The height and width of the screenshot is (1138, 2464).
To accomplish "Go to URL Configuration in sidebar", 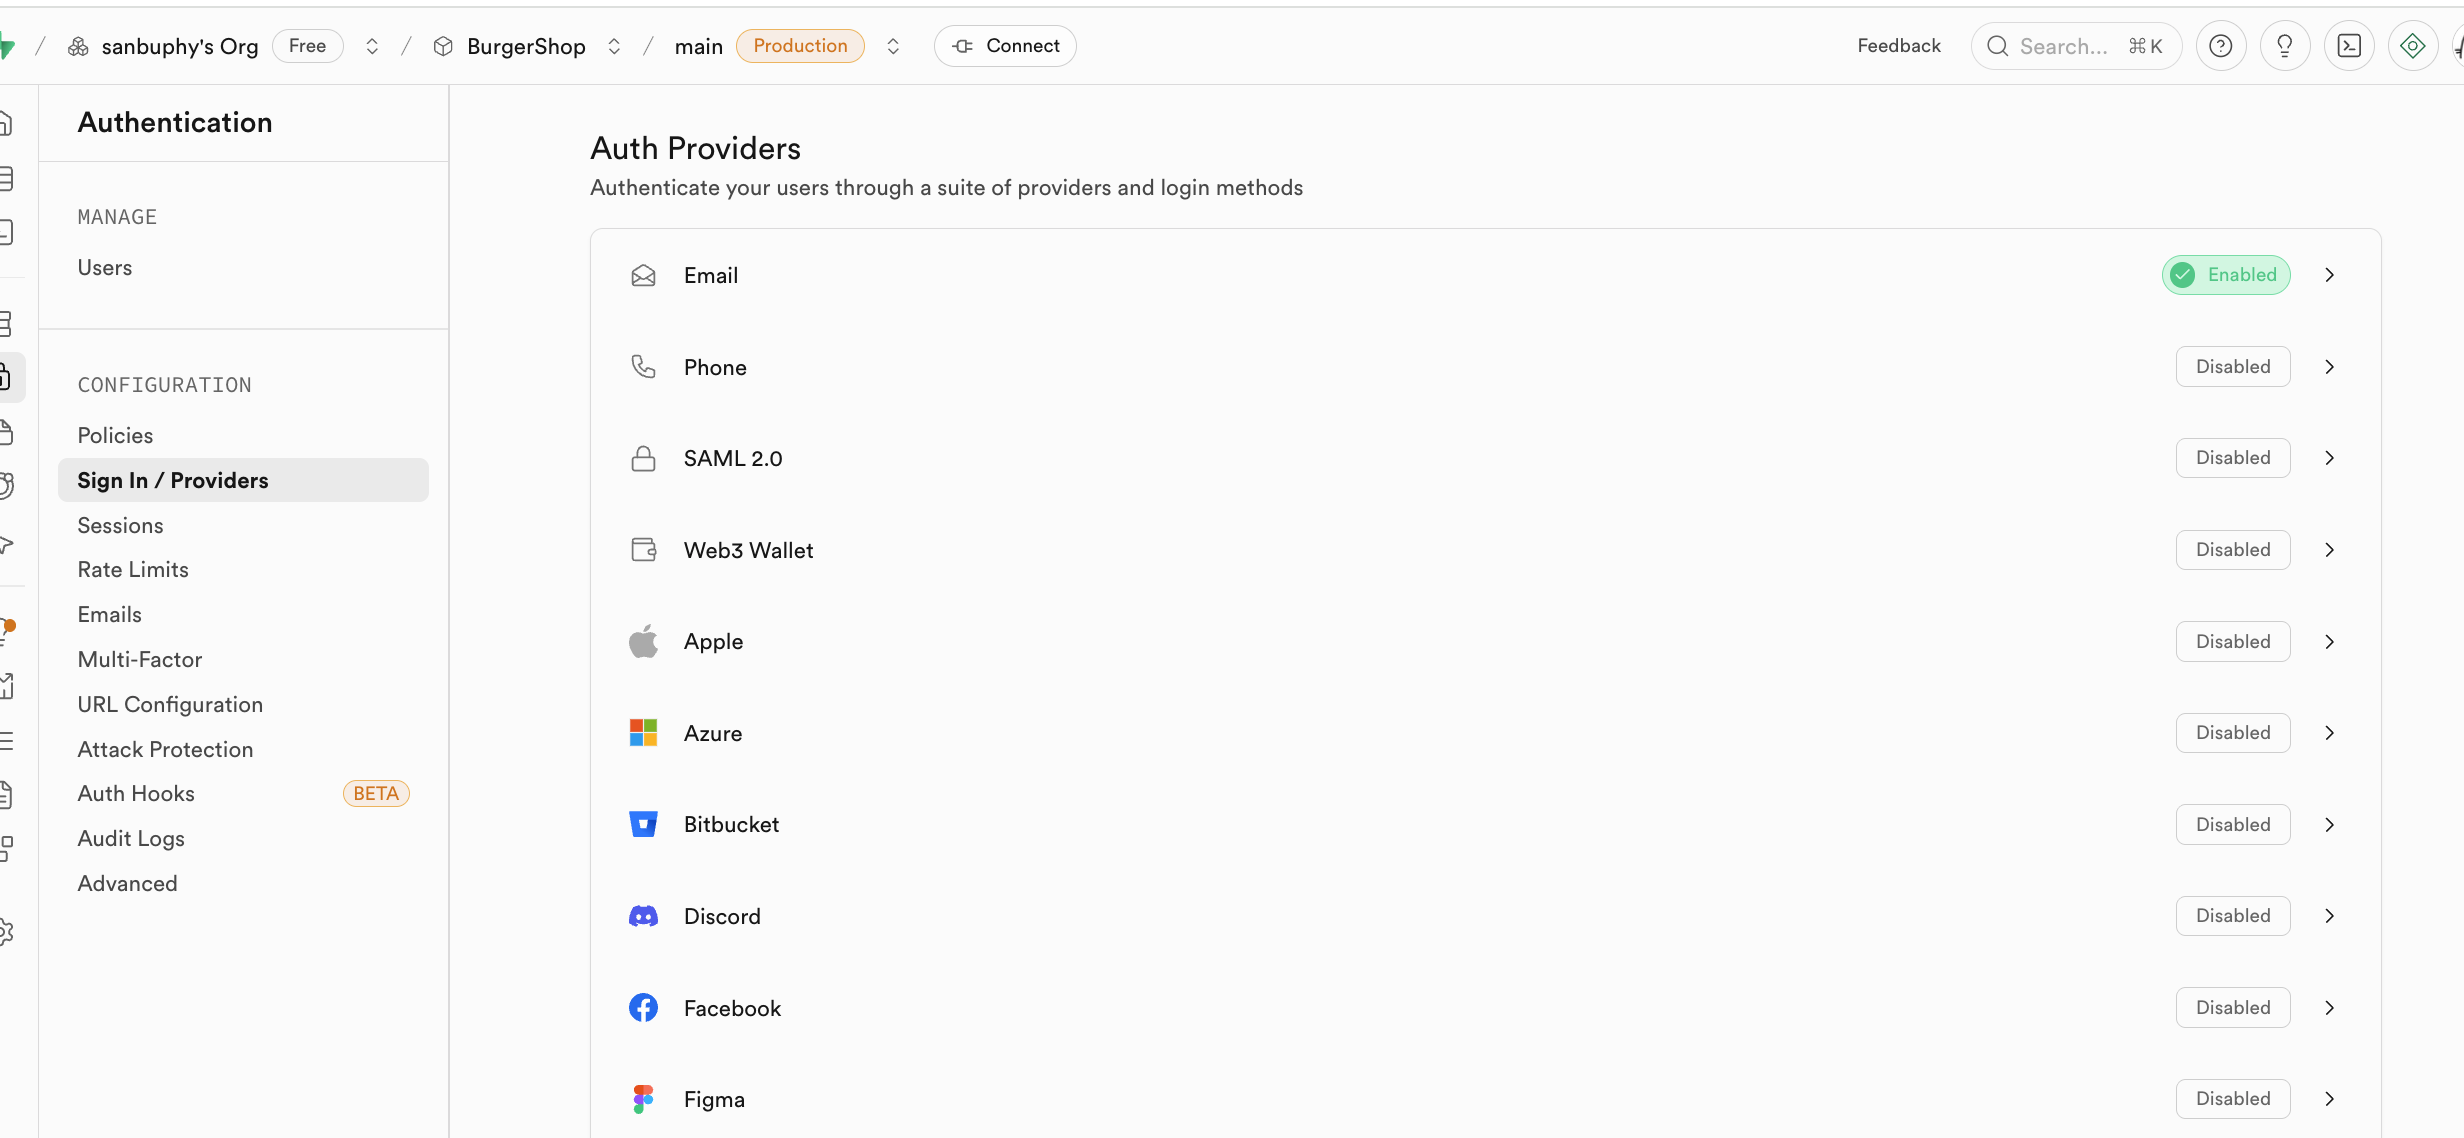I will click(x=170, y=705).
